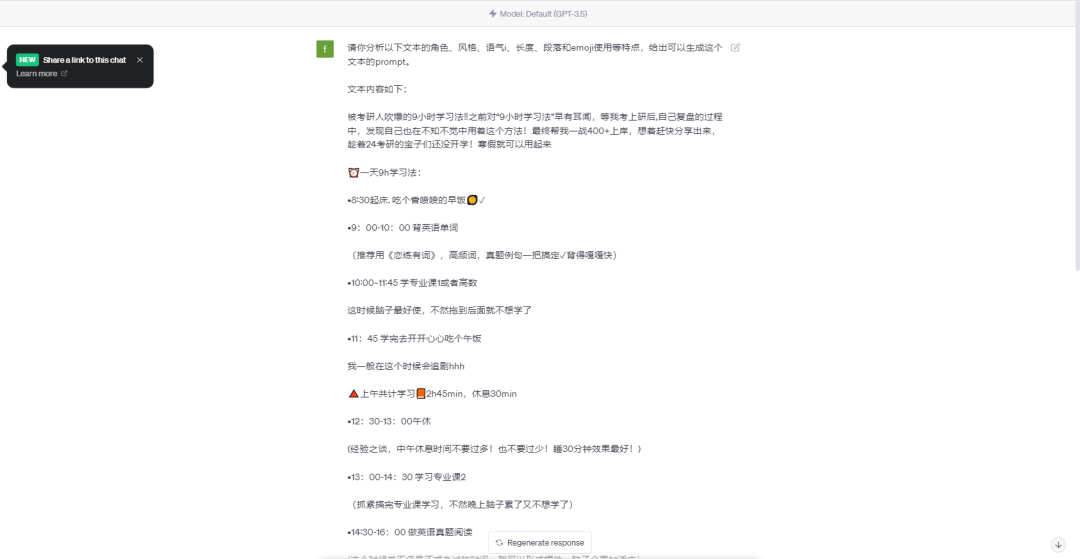Click the red triangle emoji before 上午共计学习

pos(353,394)
